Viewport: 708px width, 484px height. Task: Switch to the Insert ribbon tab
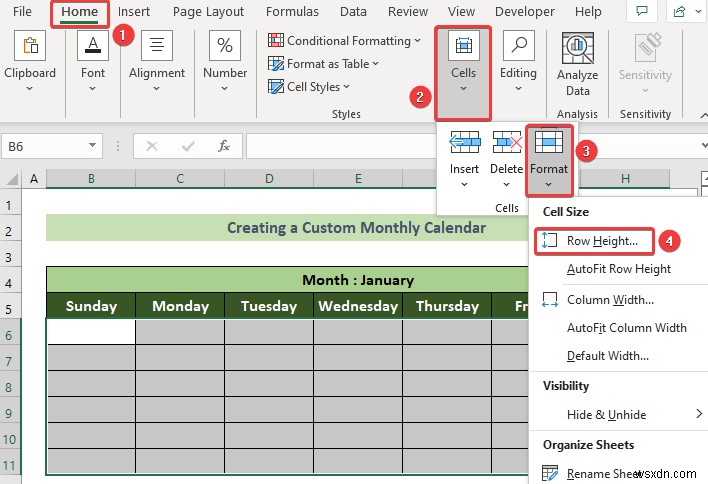click(x=134, y=11)
